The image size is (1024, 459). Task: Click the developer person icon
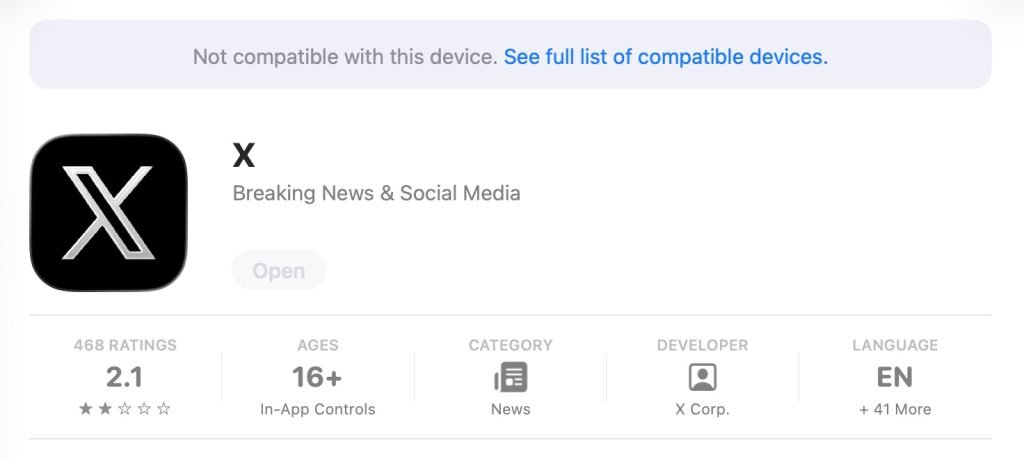coord(702,377)
